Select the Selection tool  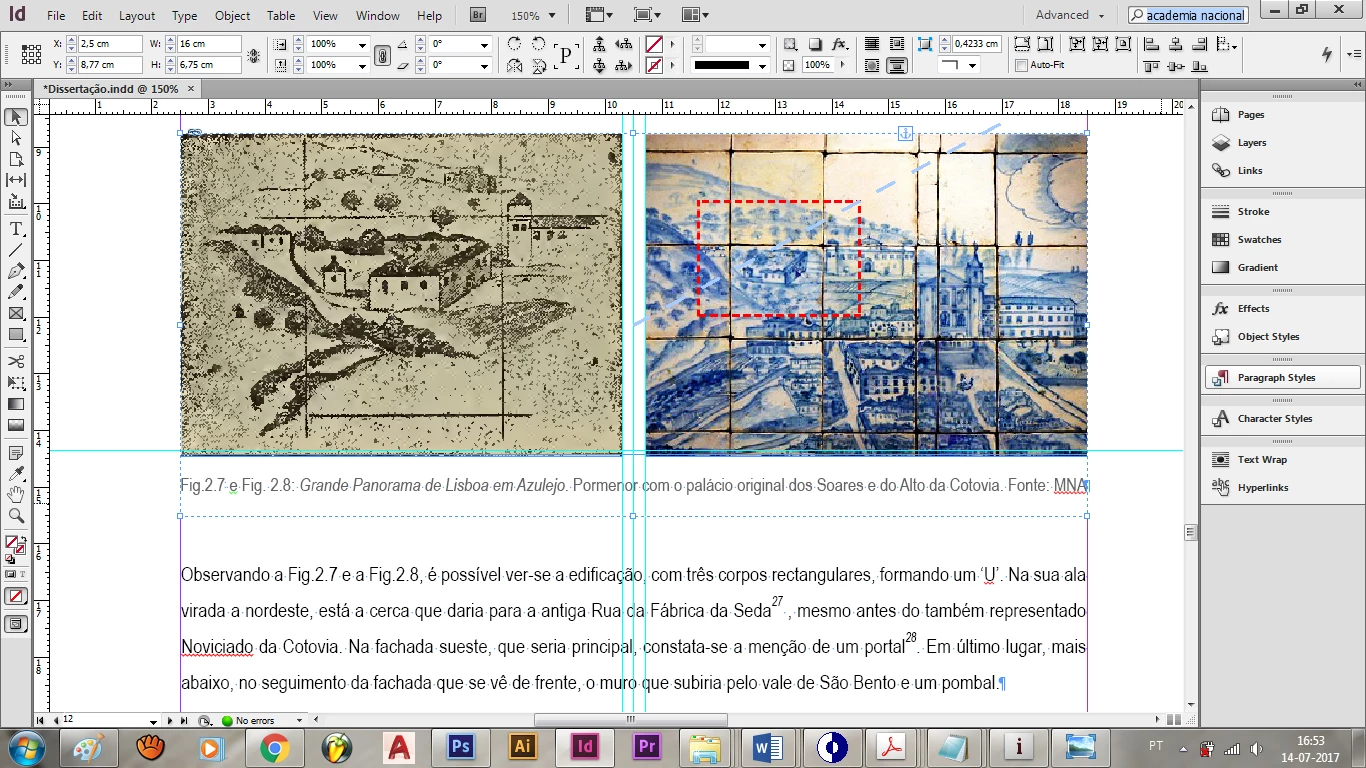click(x=16, y=117)
